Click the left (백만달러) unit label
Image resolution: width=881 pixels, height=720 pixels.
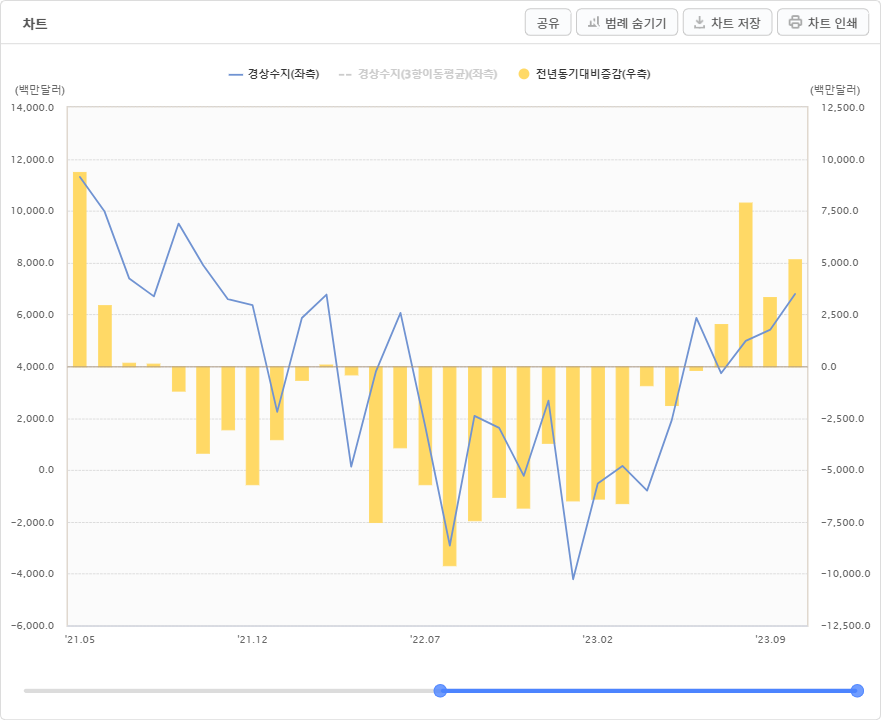coord(40,90)
